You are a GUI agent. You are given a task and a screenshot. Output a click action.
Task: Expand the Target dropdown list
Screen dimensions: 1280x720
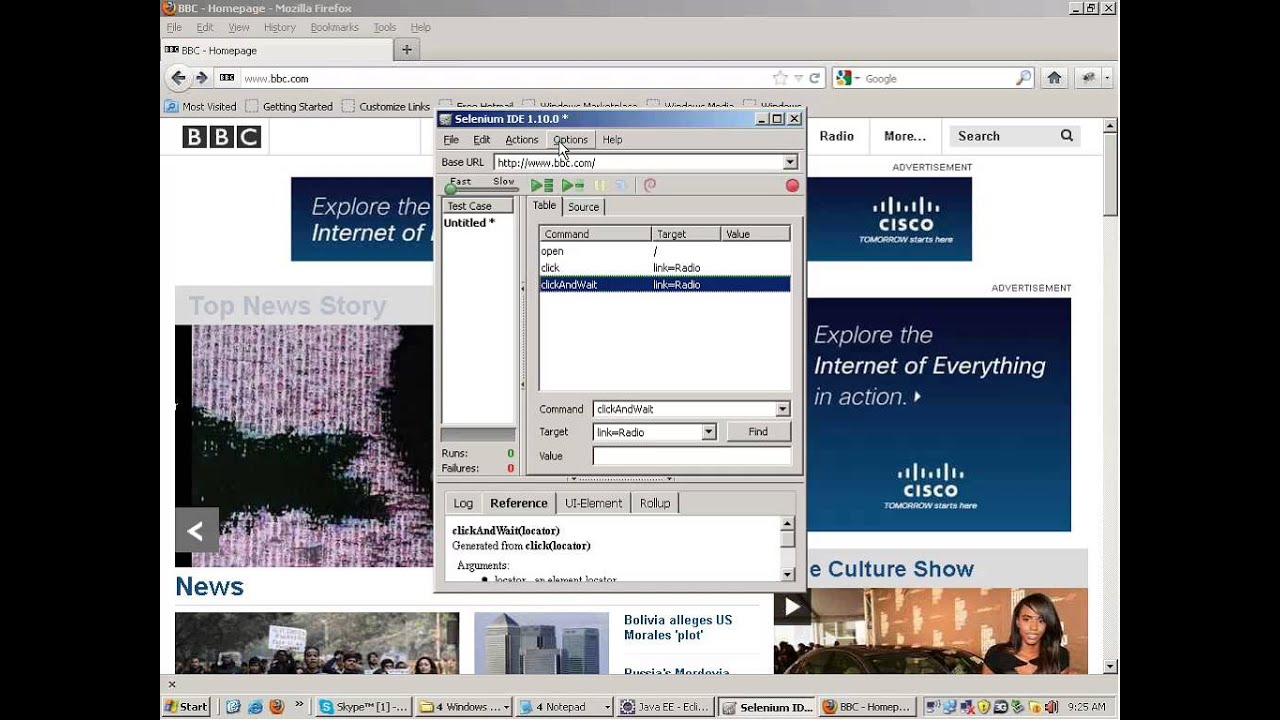708,432
